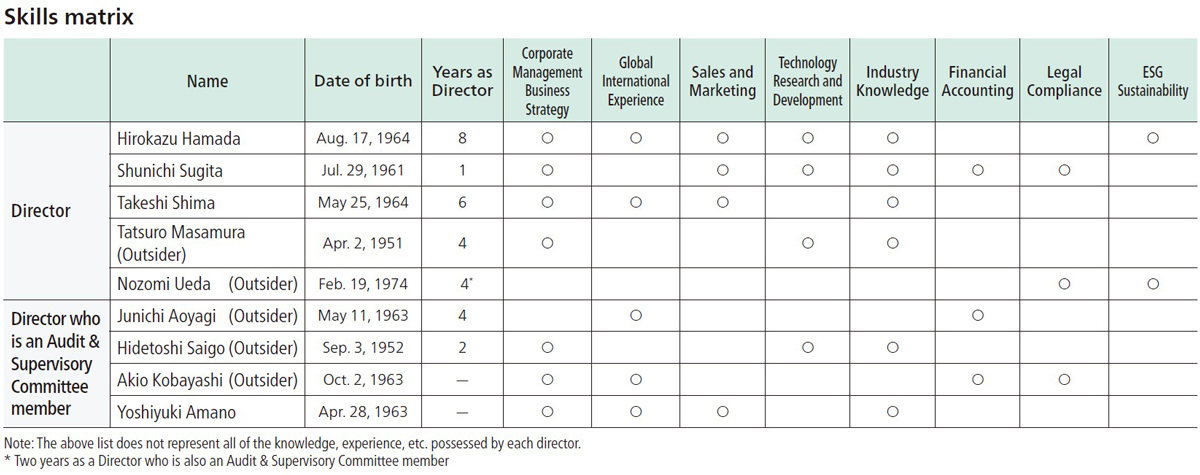Click the Skills matrix heading
The height and width of the screenshot is (475, 1200).
click(69, 17)
